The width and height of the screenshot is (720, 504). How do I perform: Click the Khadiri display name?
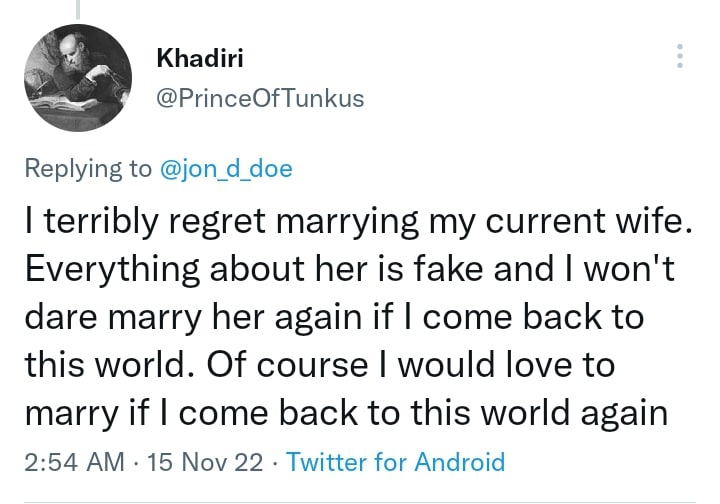(x=200, y=59)
